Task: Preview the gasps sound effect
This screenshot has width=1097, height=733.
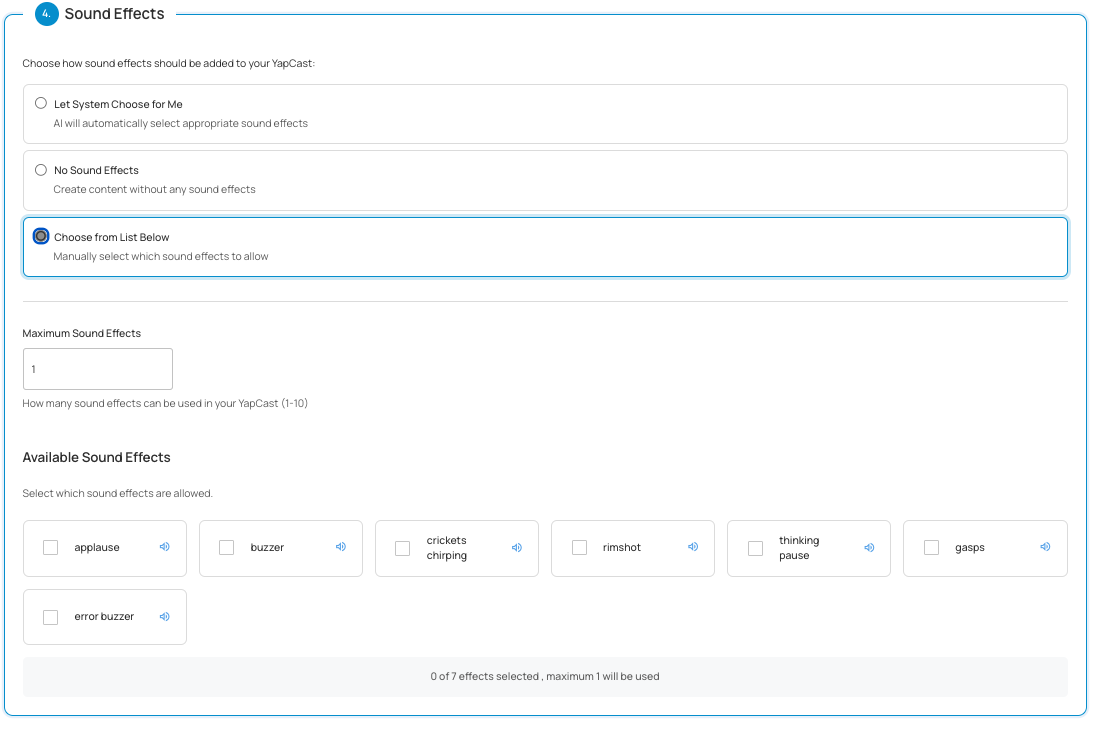Action: click(x=1045, y=547)
